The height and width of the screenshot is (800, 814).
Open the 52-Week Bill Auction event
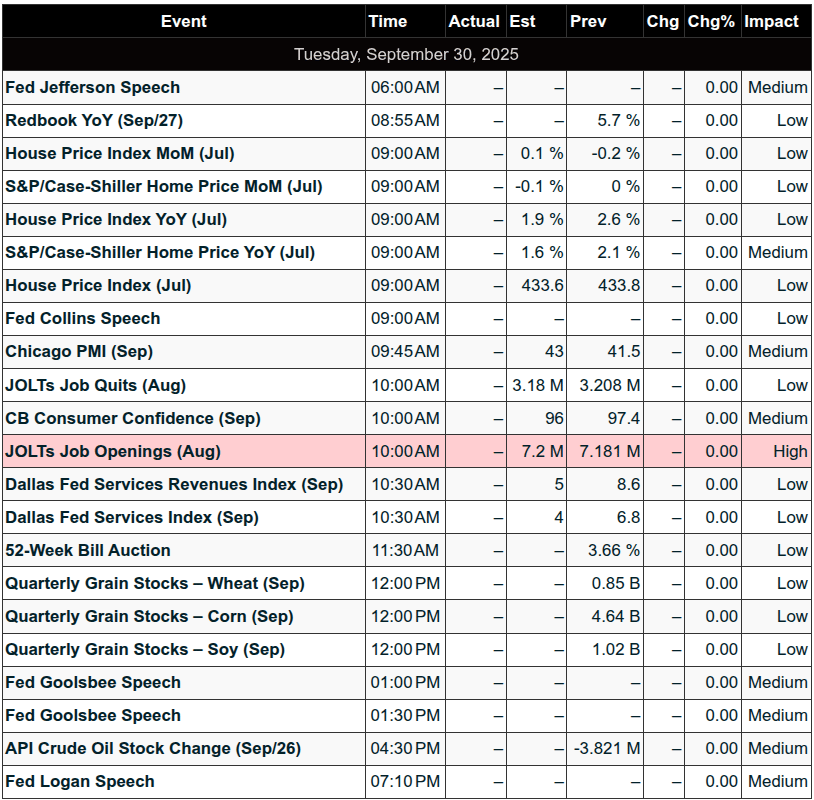88,550
